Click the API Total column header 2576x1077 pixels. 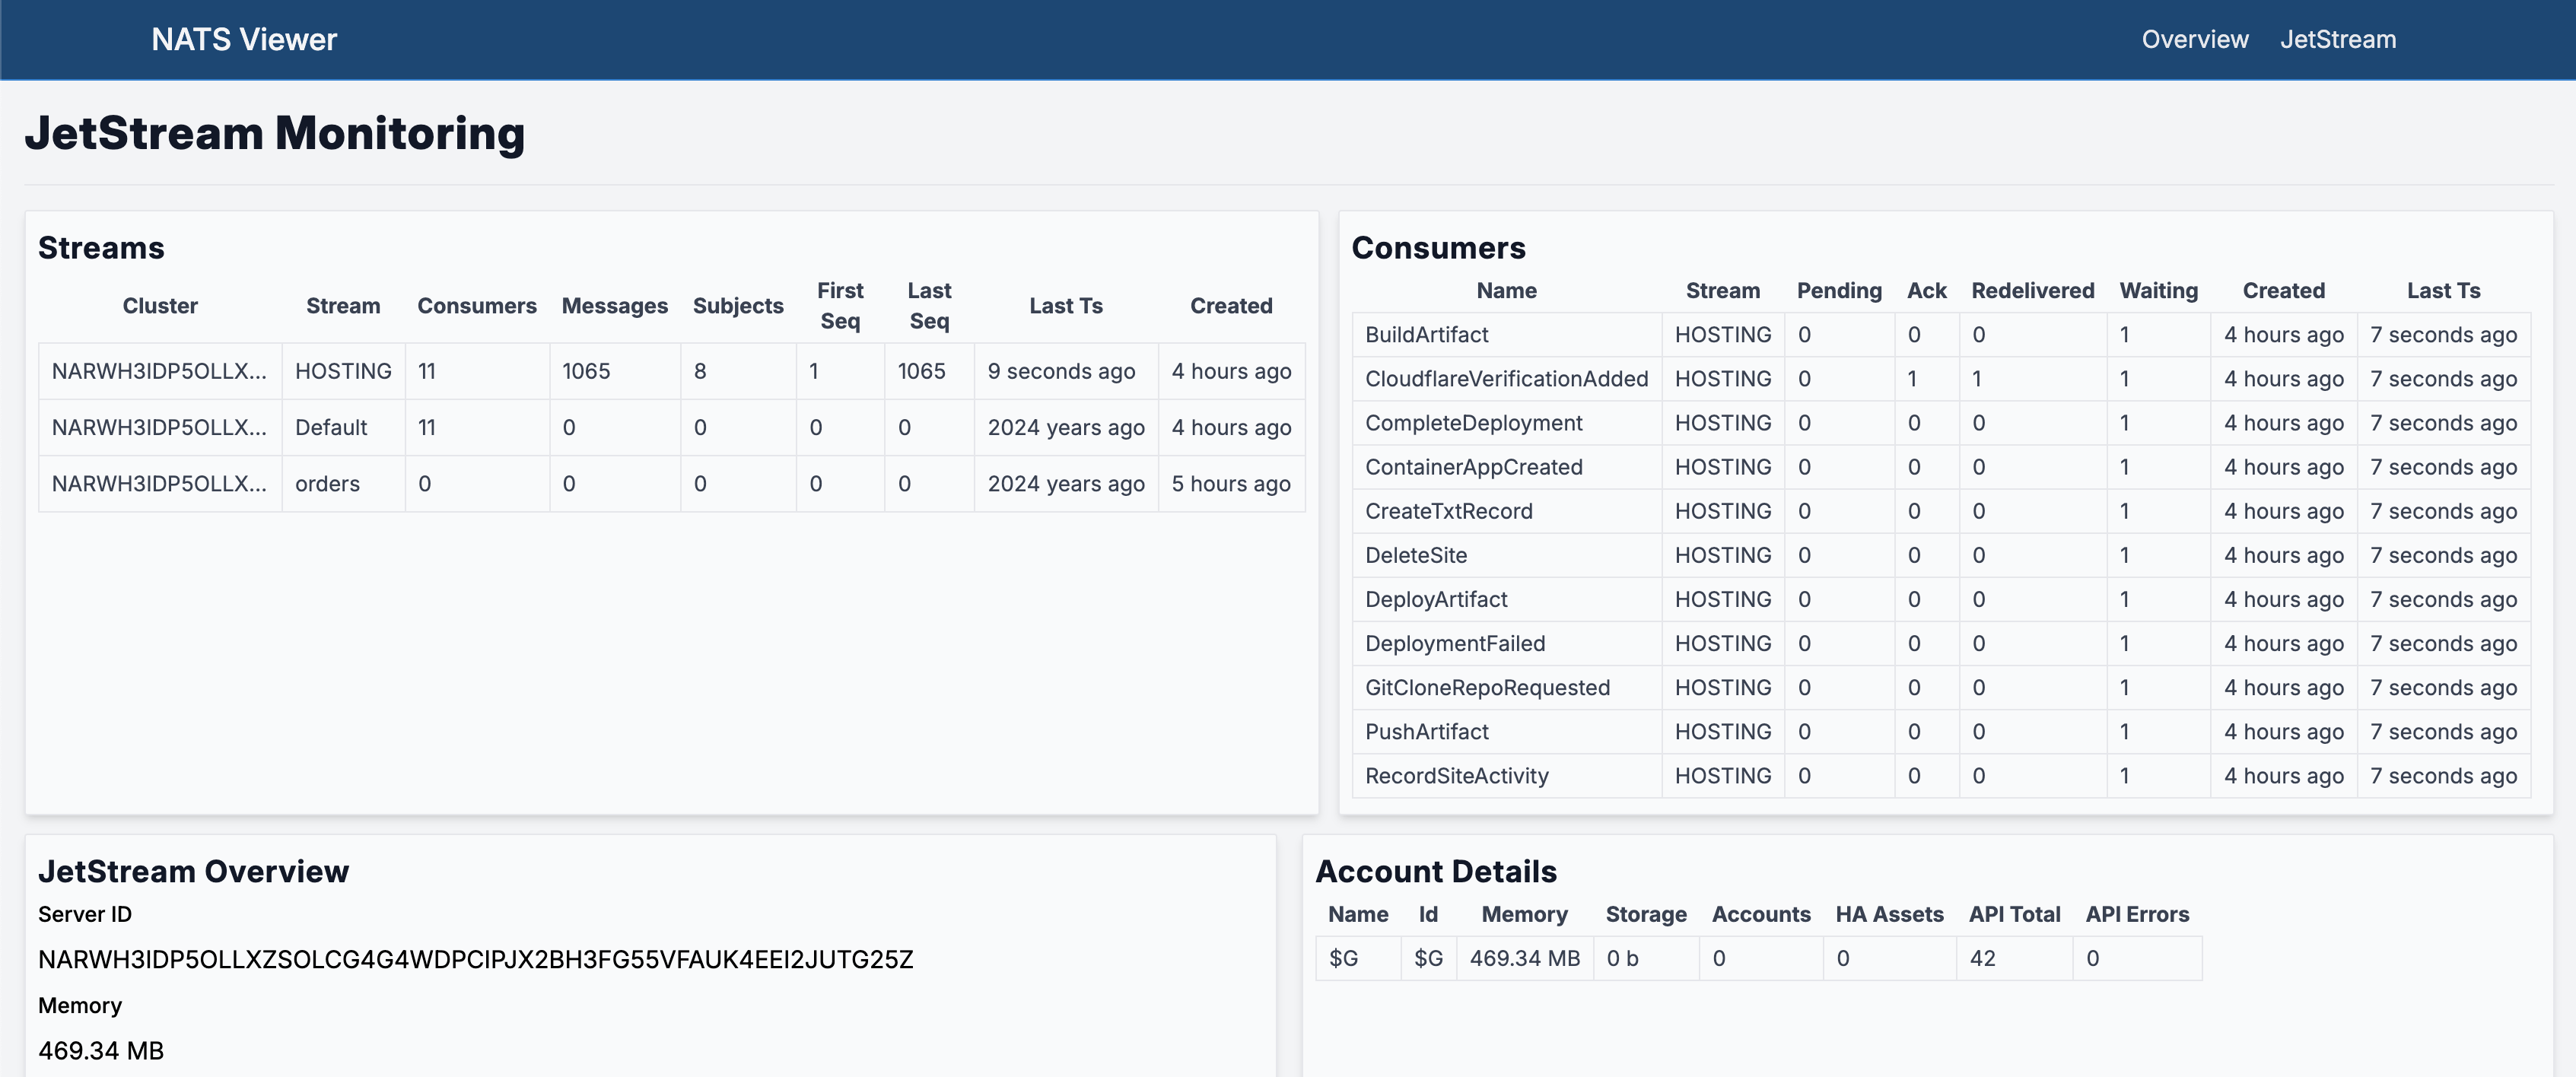pyautogui.click(x=2014, y=914)
